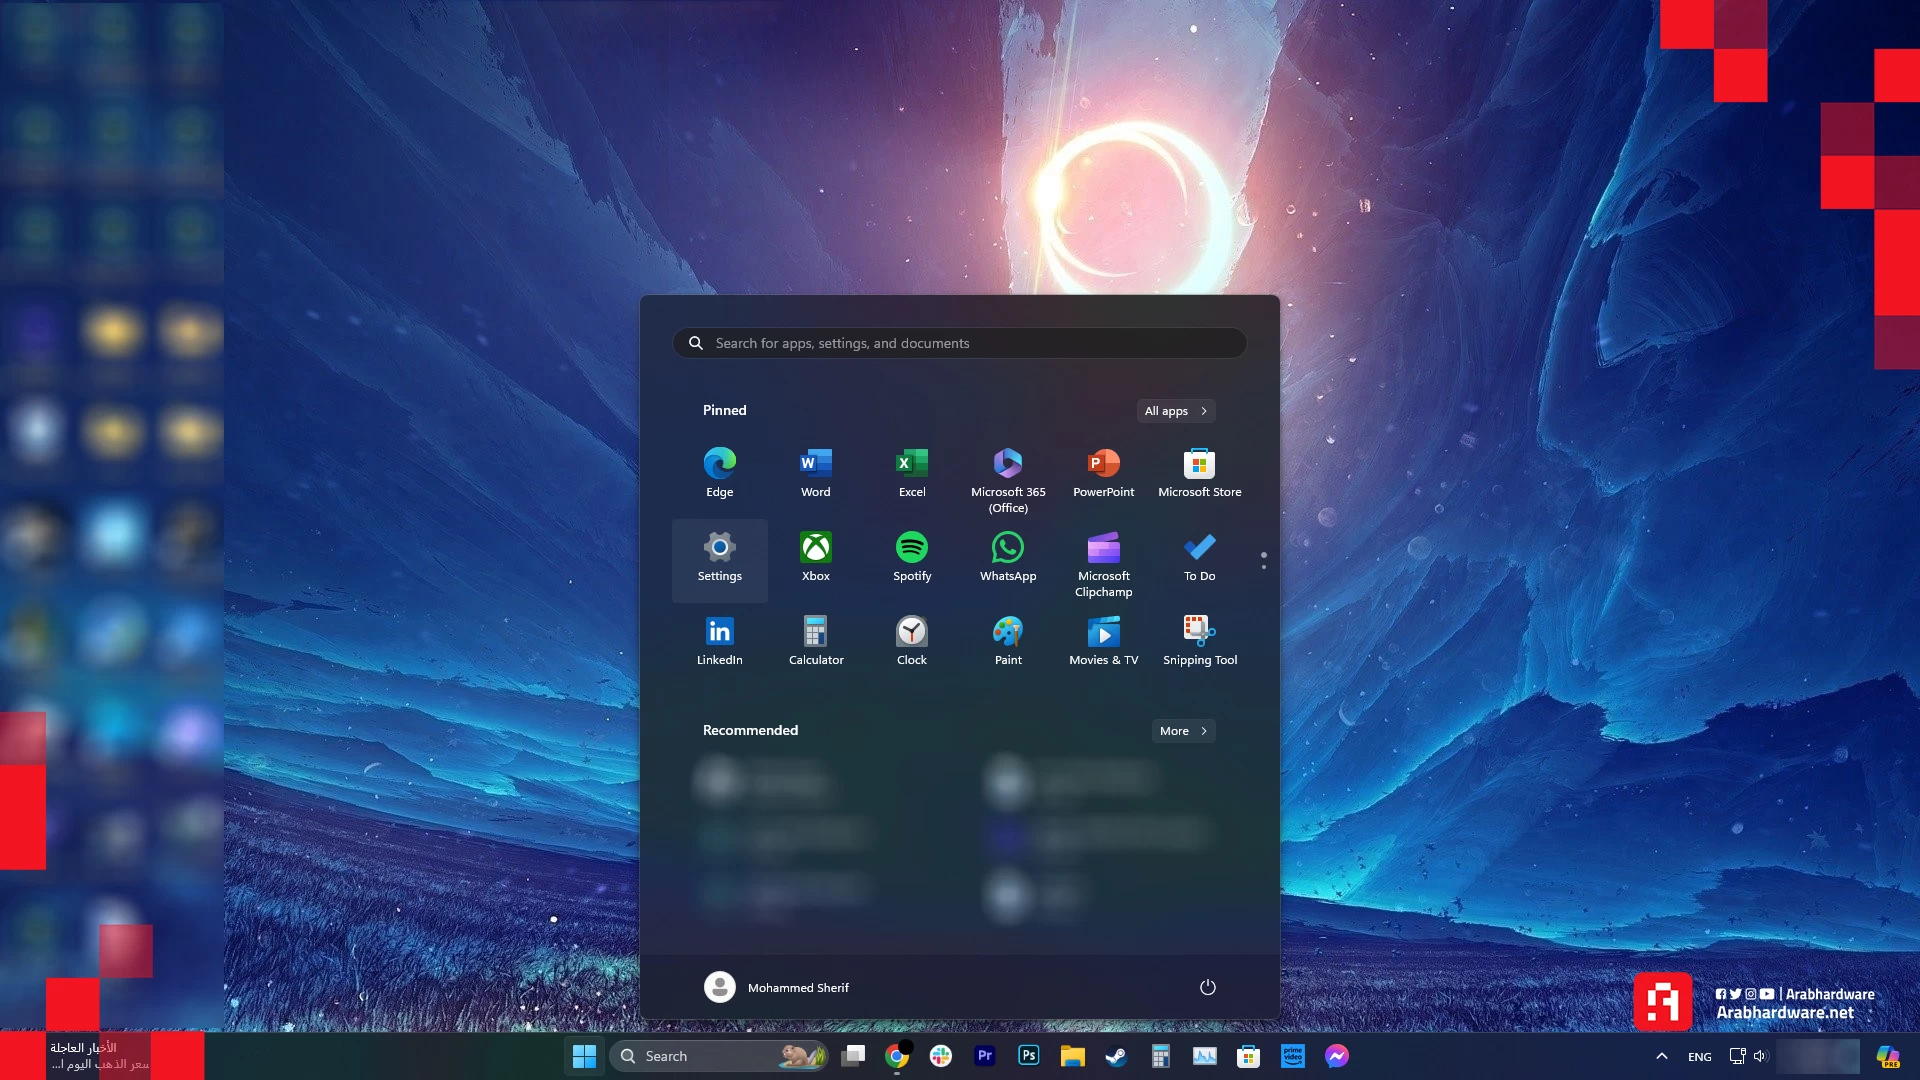This screenshot has height=1080, width=1920.
Task: Open File Explorer from the taskbar
Action: point(1073,1056)
